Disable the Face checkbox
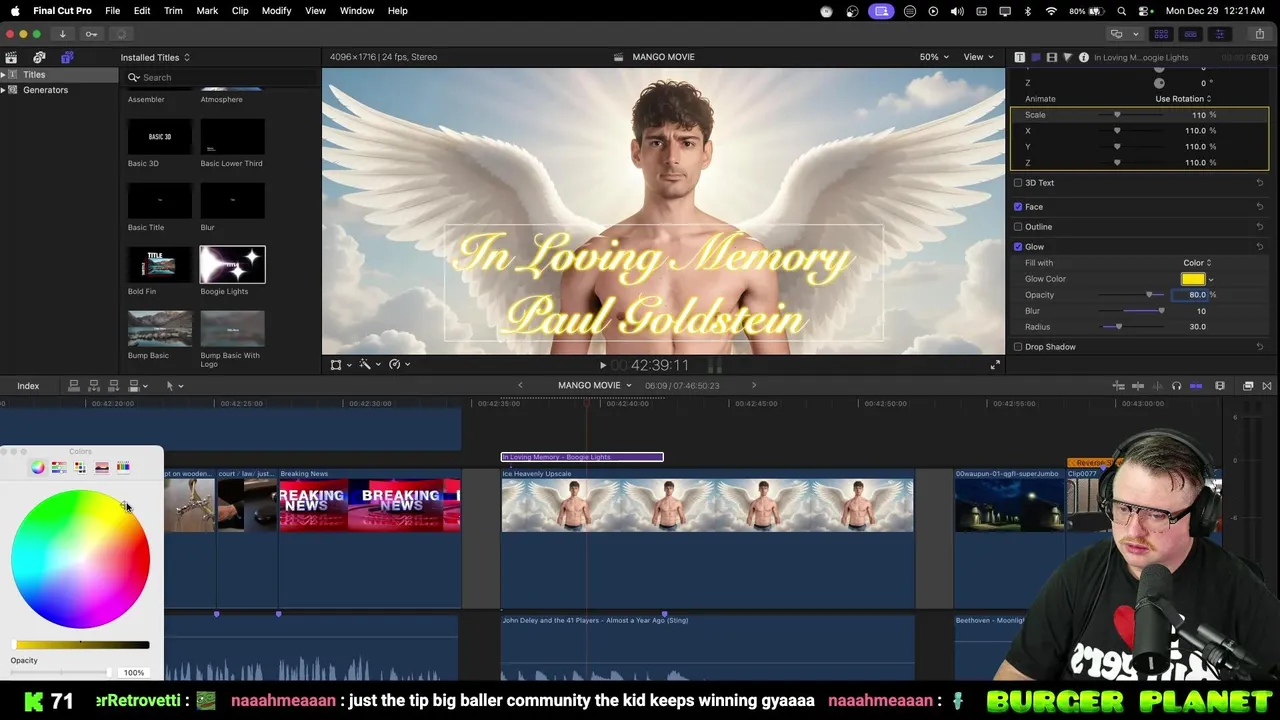This screenshot has height=720, width=1280. (1018, 207)
